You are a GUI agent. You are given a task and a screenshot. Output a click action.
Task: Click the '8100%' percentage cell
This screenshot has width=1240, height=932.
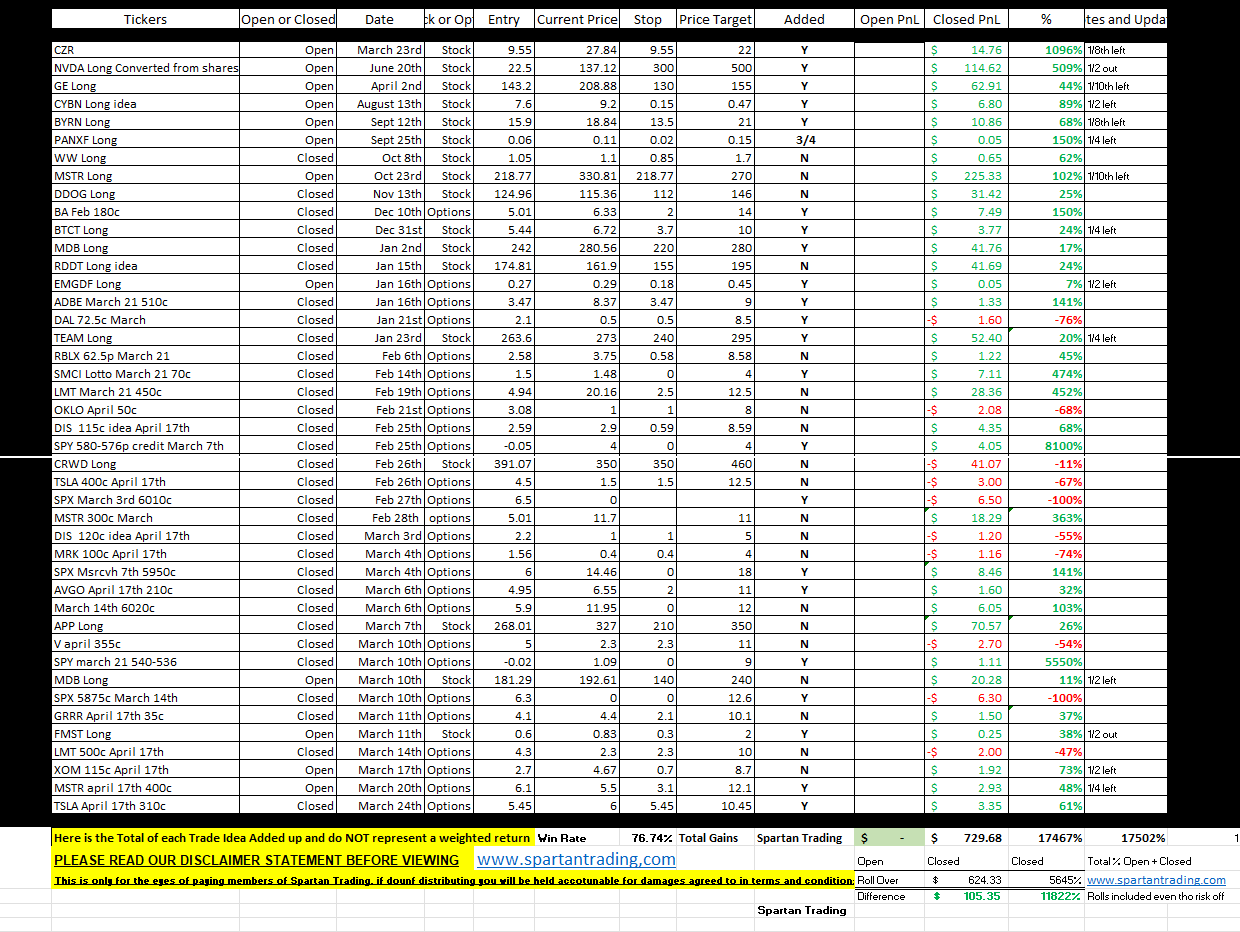click(1047, 446)
